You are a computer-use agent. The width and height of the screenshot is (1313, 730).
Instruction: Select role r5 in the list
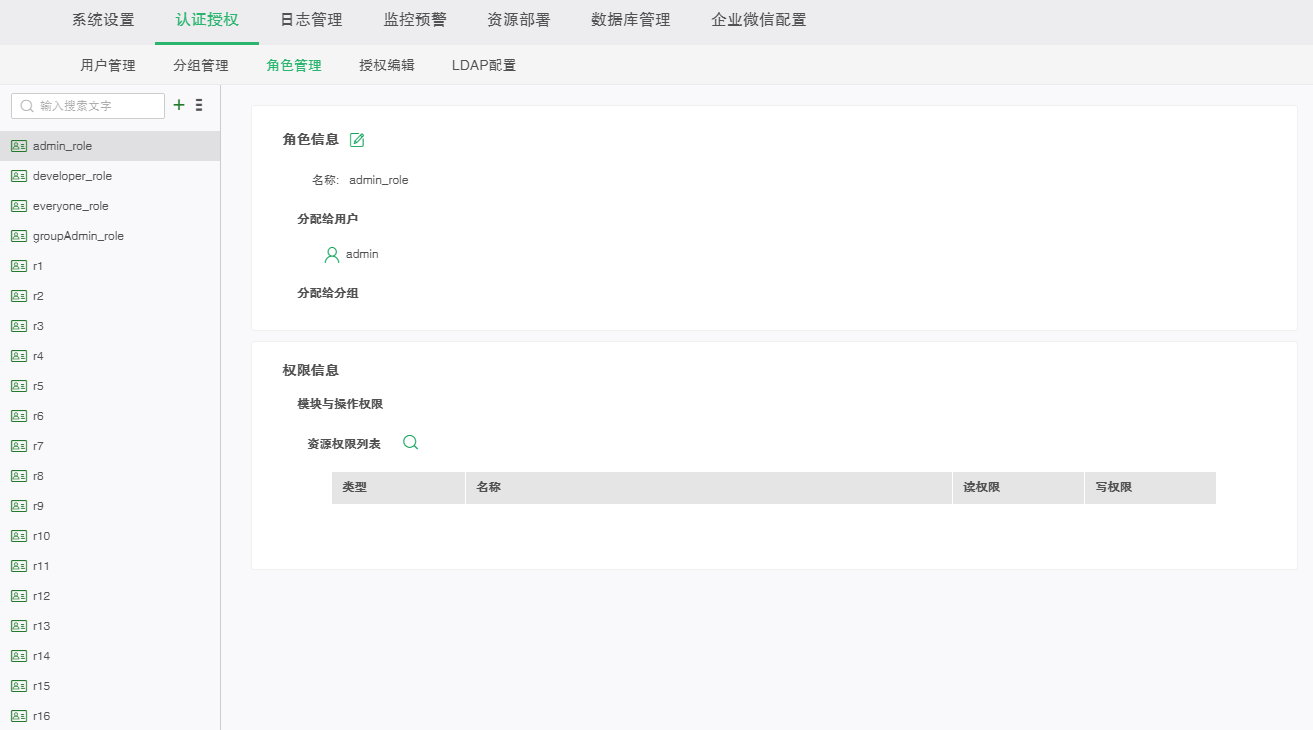[x=38, y=386]
